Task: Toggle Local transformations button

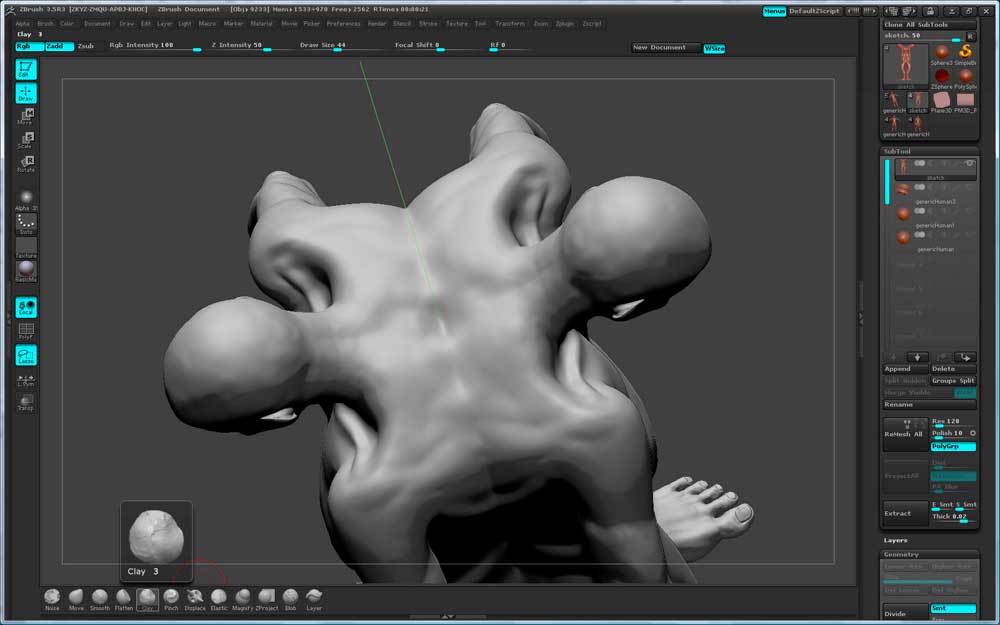Action: [x=26, y=307]
